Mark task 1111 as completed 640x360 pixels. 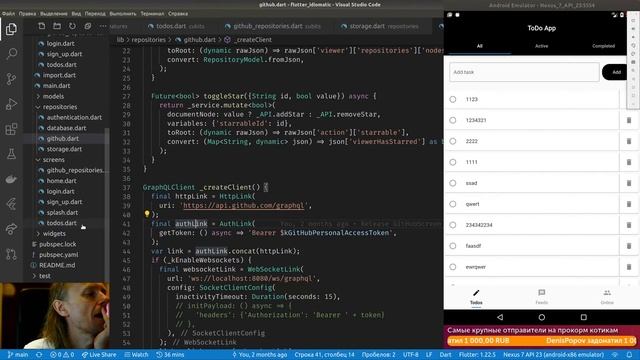tap(453, 162)
